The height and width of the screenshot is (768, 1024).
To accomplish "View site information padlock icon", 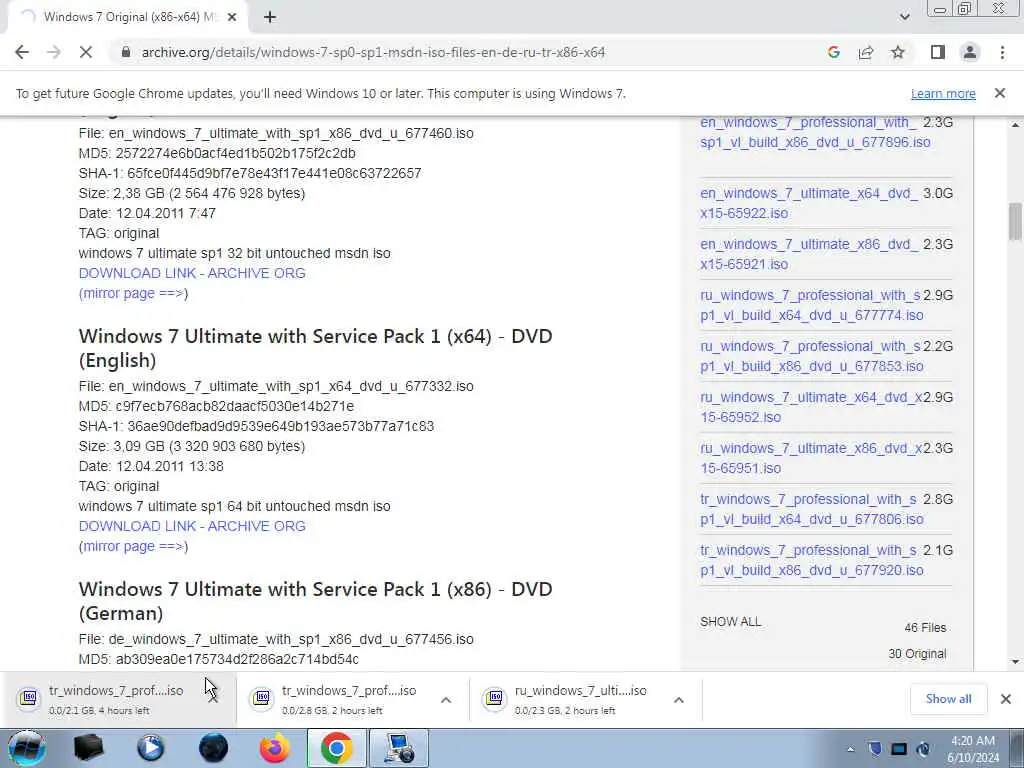I will 126,52.
